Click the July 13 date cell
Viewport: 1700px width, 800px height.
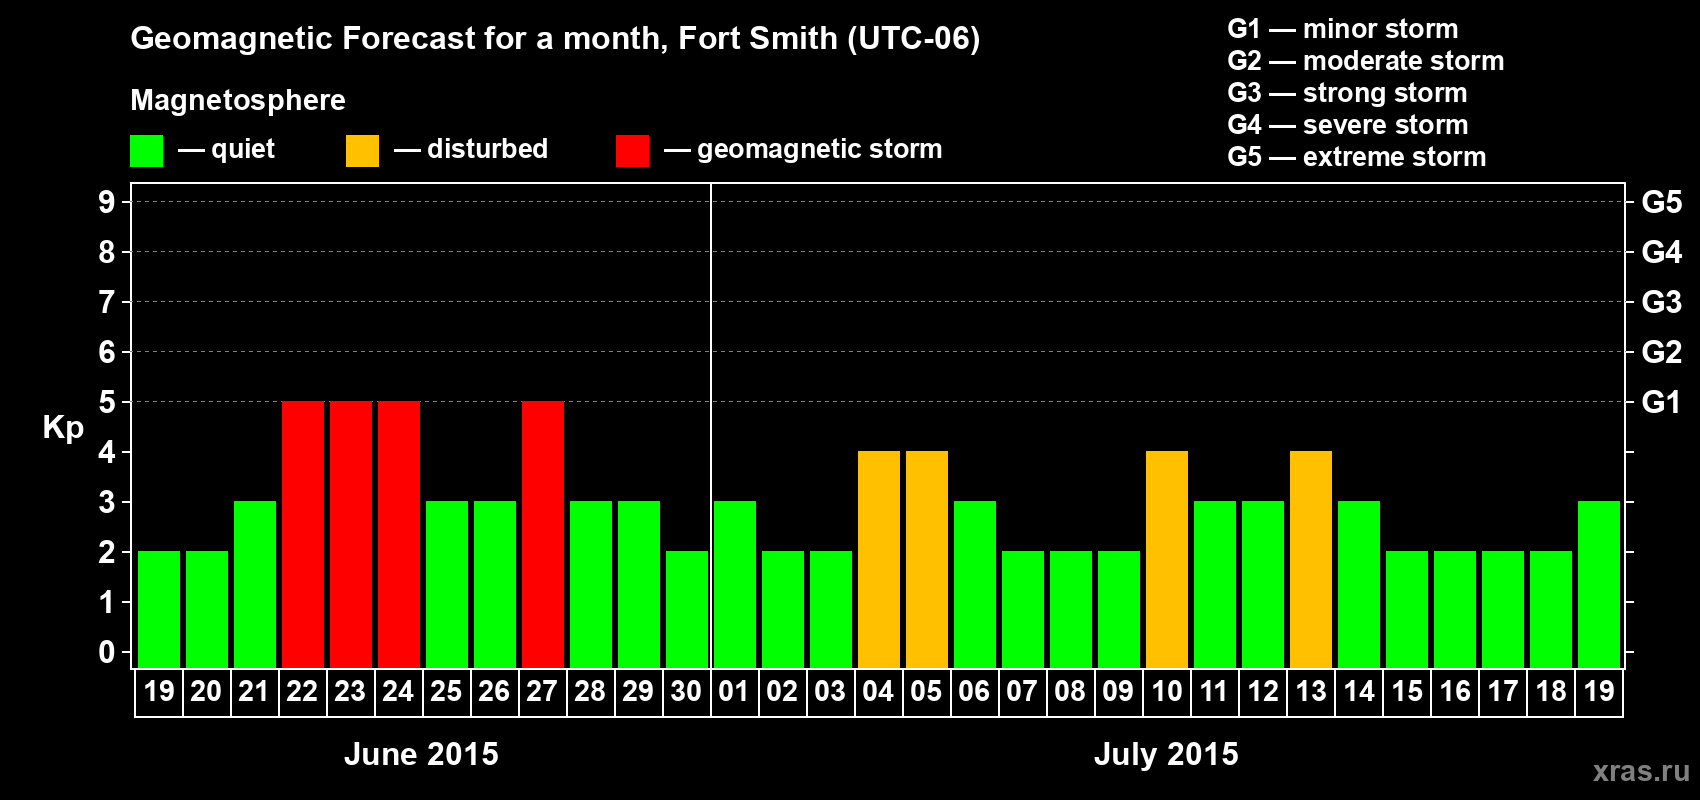1310,692
